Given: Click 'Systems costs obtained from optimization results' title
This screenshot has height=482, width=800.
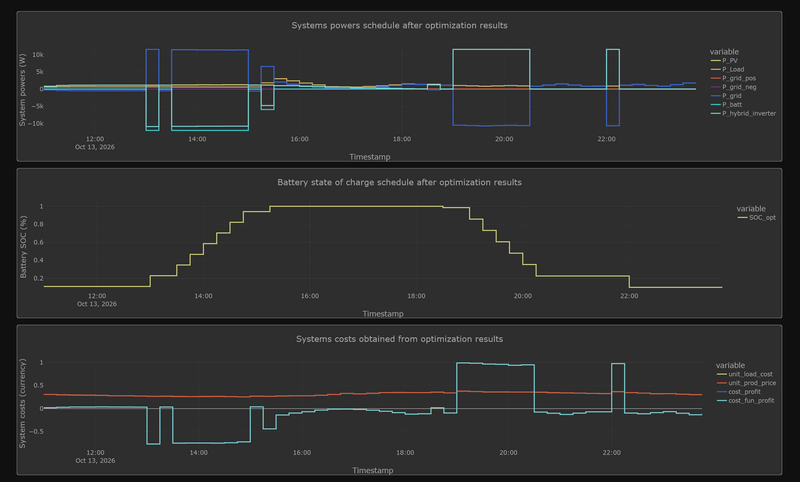Looking at the screenshot, I should coord(399,339).
